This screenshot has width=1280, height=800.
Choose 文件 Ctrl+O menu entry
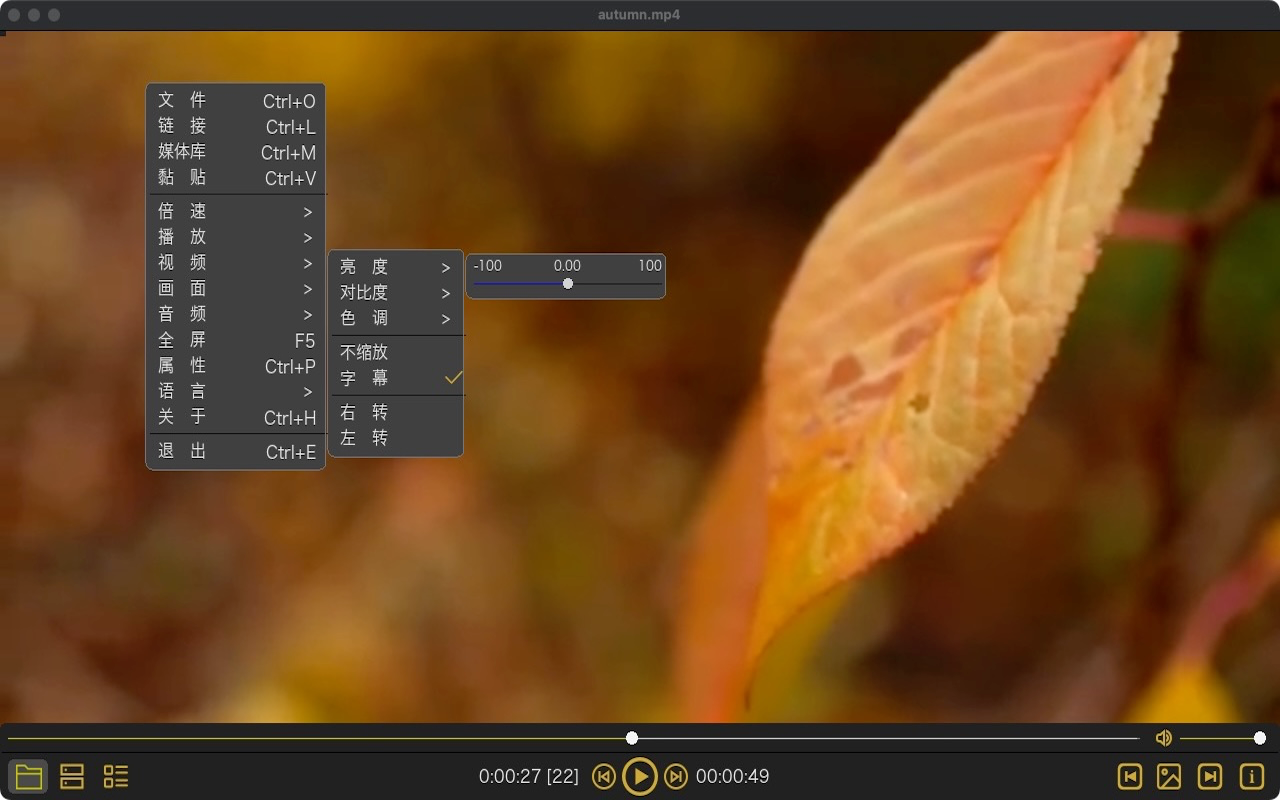[236, 100]
